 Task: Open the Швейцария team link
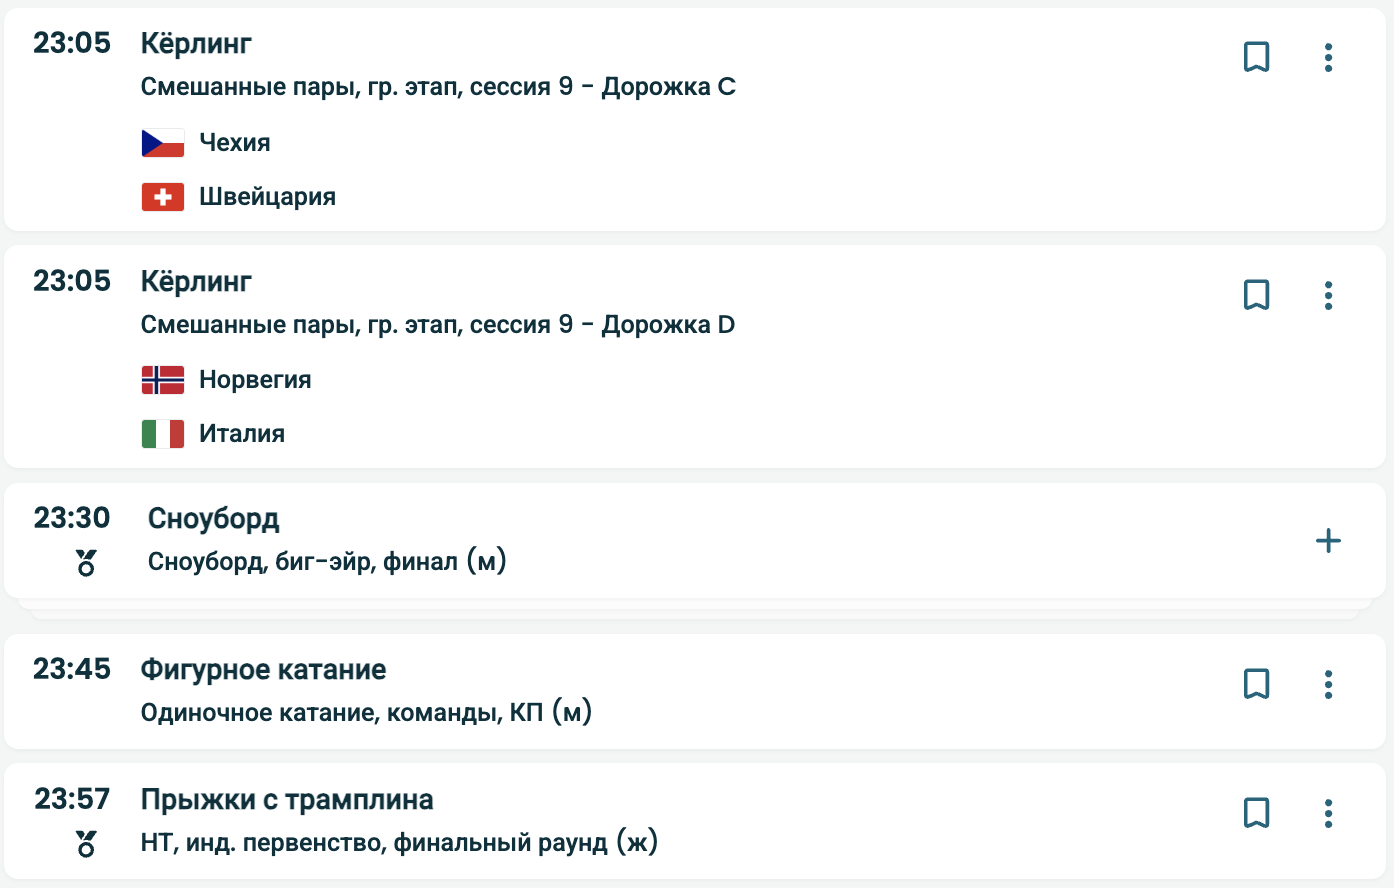pos(267,197)
